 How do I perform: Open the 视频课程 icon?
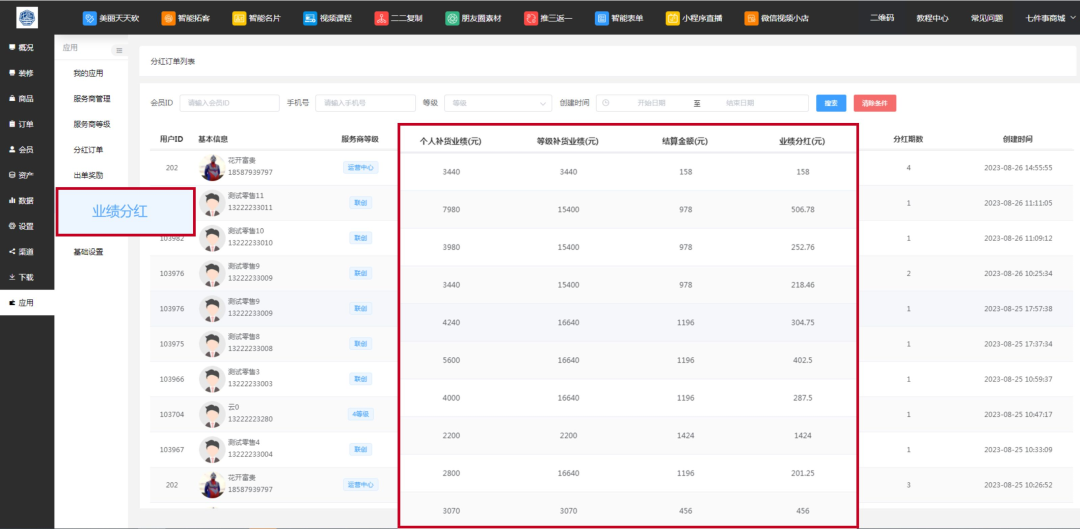pos(310,18)
